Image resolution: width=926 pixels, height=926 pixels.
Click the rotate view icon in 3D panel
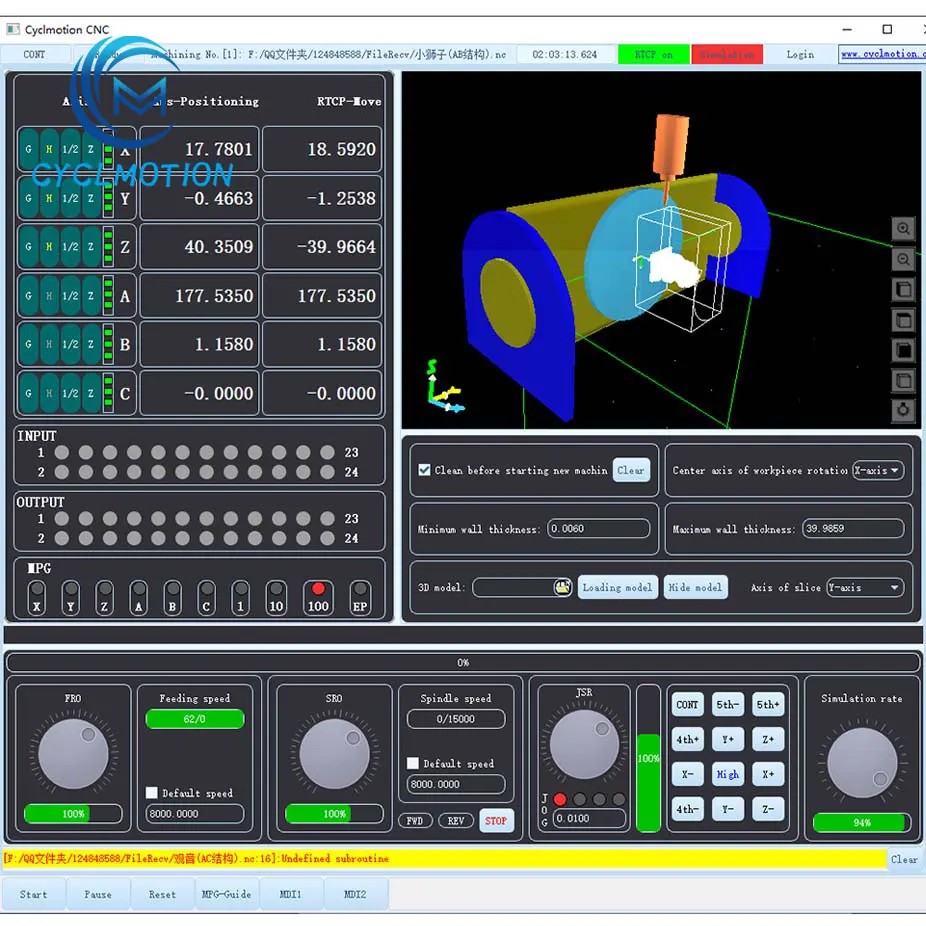(x=903, y=410)
